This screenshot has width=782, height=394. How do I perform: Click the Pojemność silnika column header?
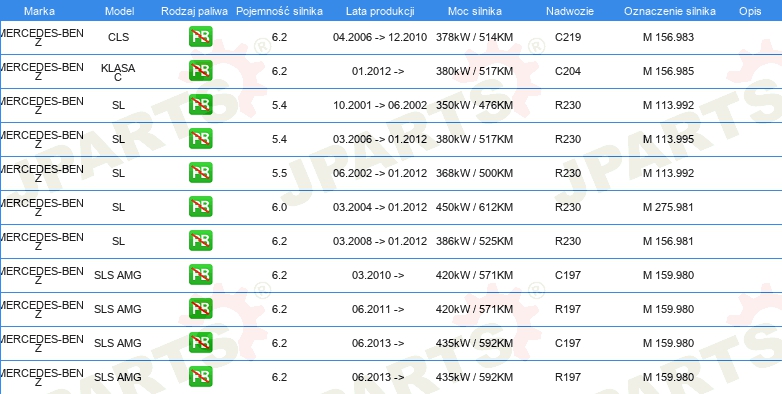pos(279,11)
